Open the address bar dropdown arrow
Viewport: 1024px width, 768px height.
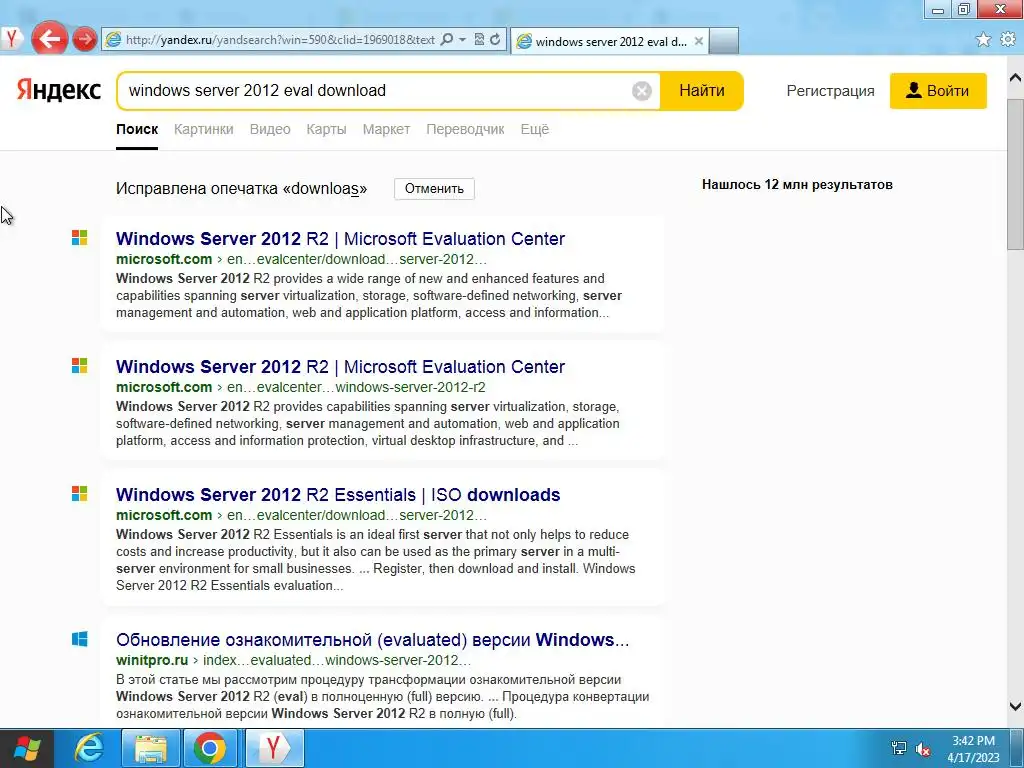(x=462, y=40)
